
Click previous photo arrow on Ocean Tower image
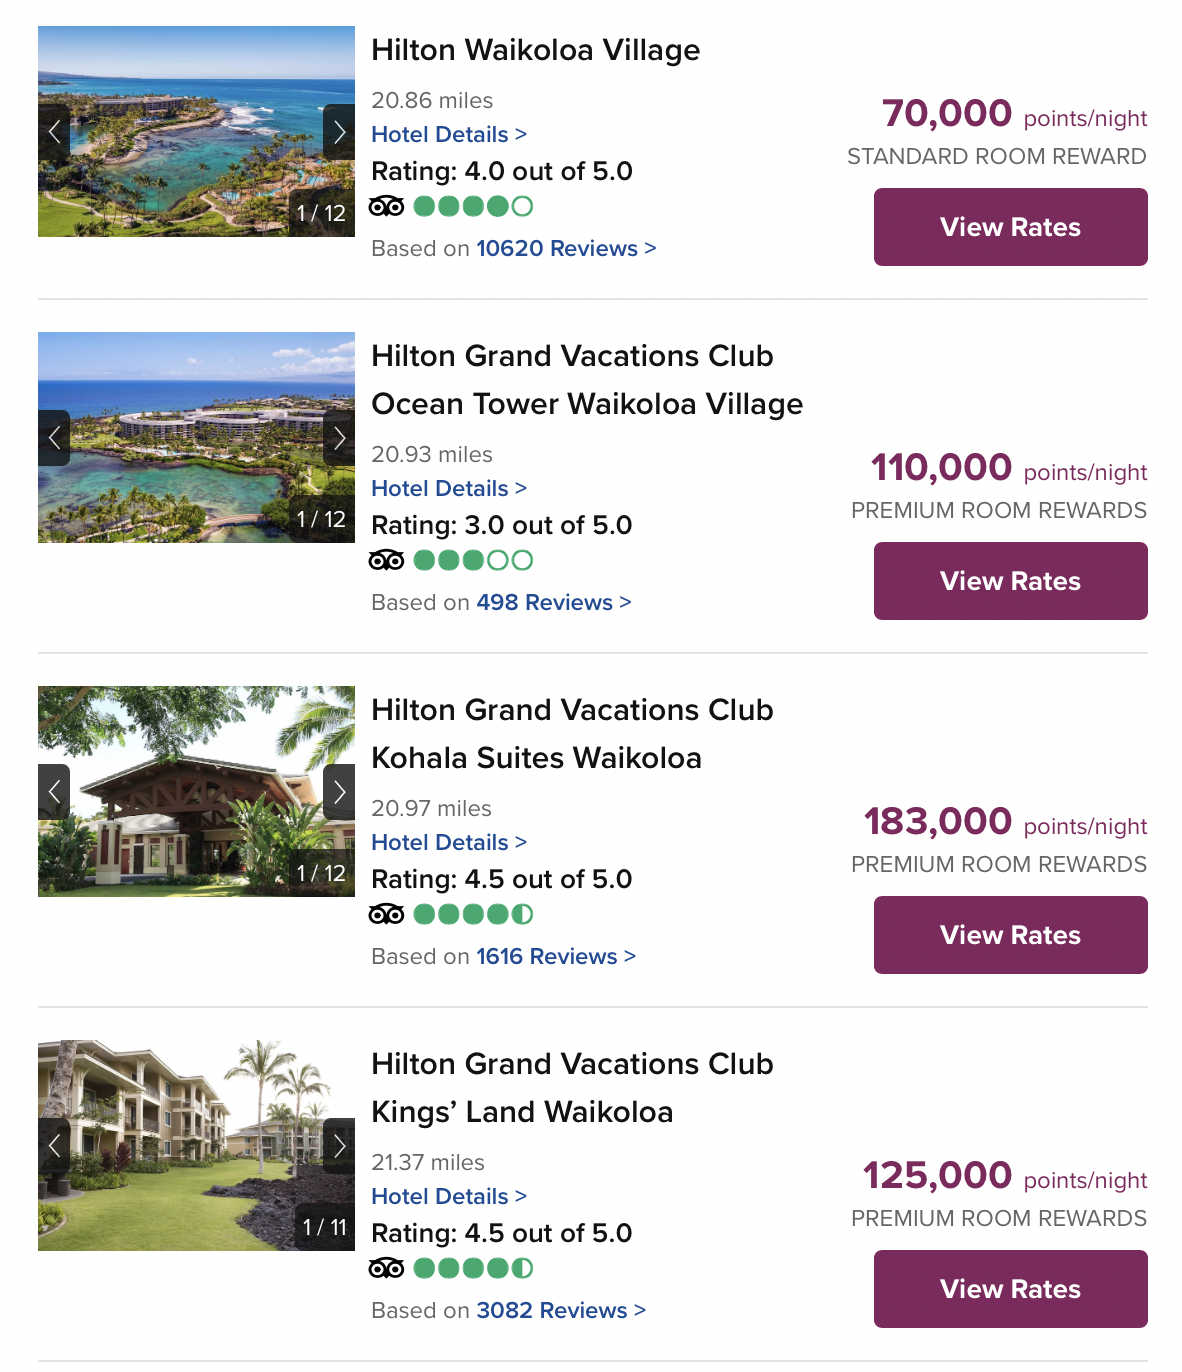(x=55, y=438)
